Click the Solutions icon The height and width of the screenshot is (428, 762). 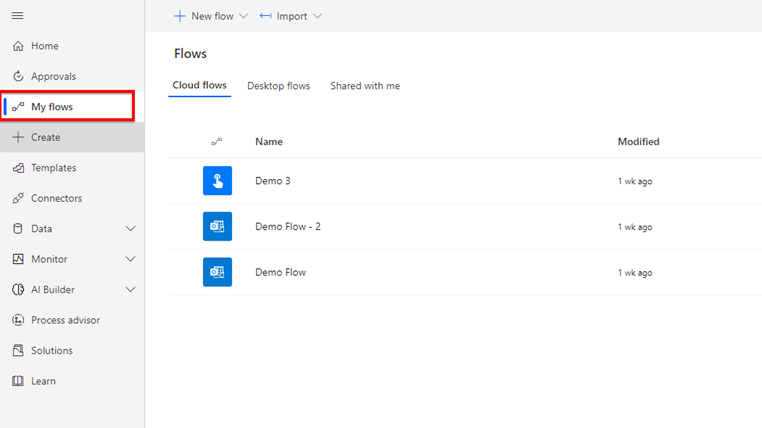point(18,350)
